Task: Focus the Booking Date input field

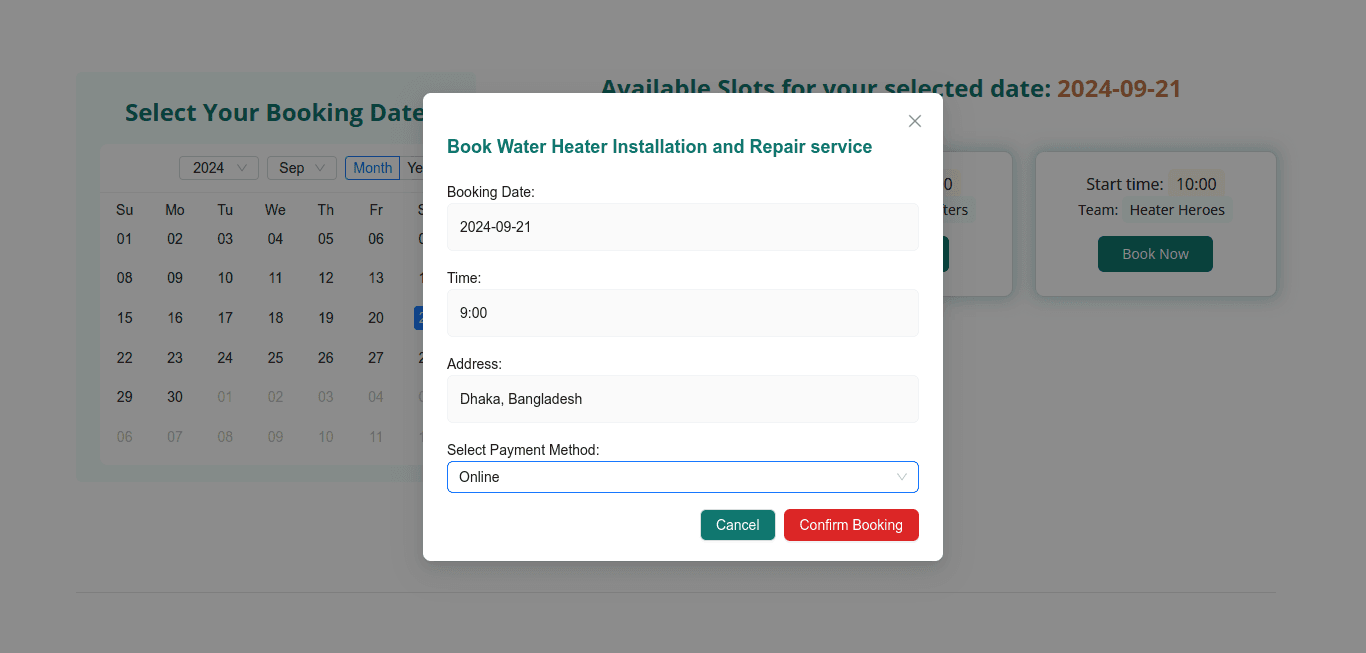Action: (x=682, y=227)
